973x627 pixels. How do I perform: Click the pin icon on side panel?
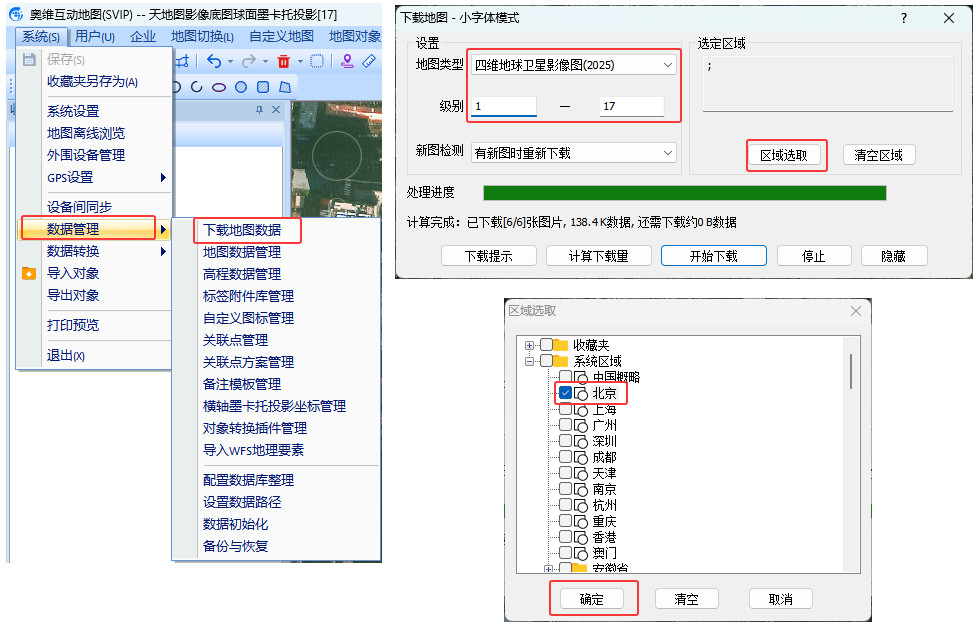pos(259,110)
